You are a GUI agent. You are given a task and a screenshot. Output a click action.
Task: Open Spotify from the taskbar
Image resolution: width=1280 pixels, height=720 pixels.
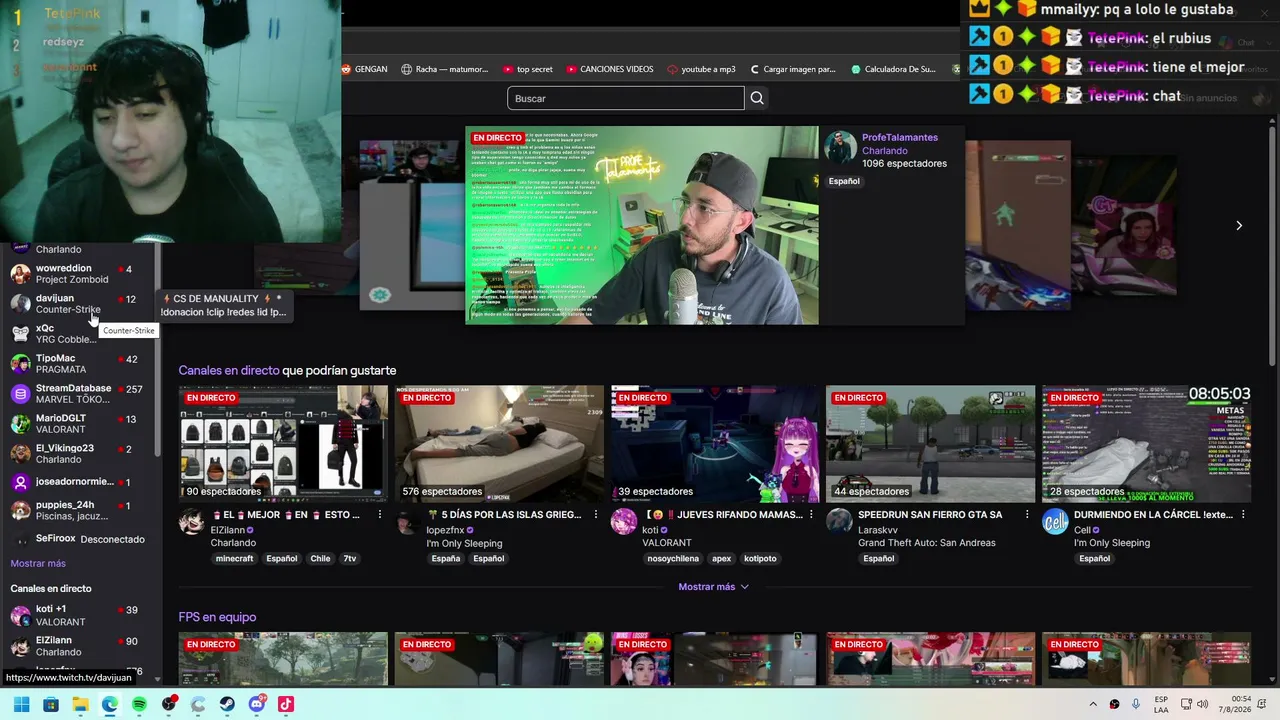point(139,704)
